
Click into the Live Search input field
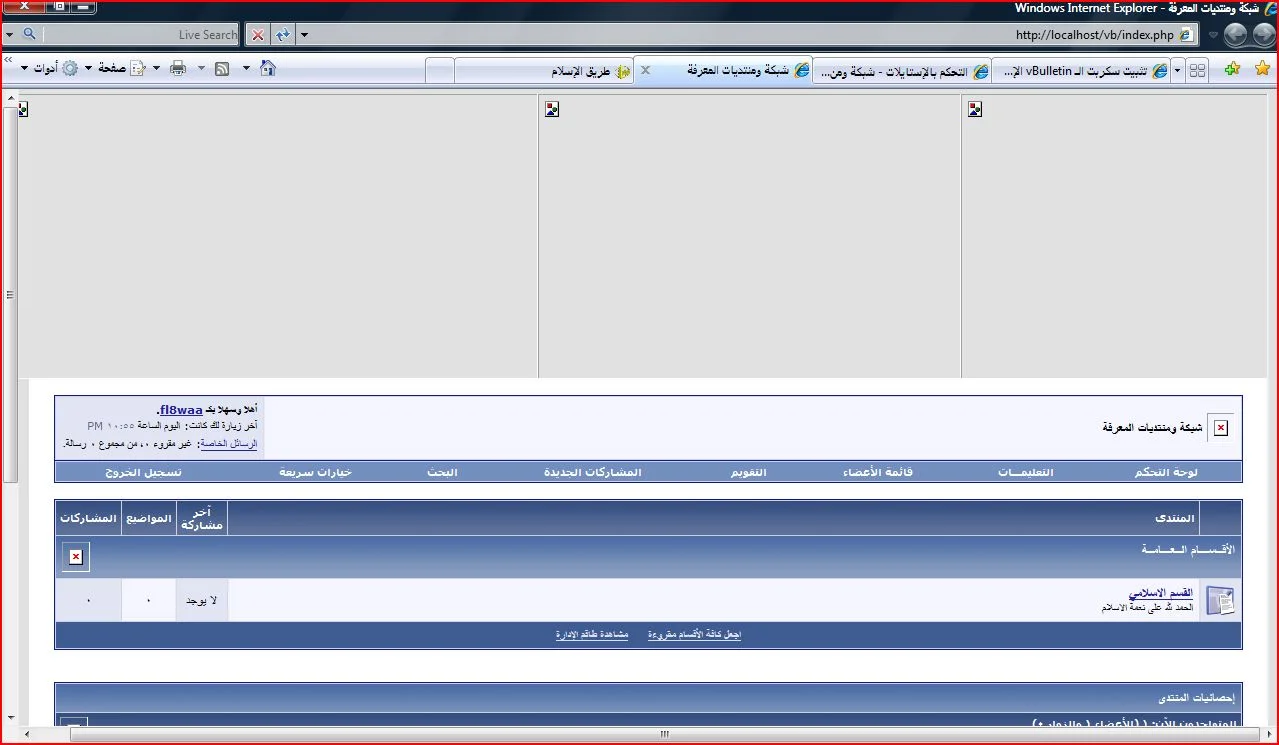click(140, 34)
